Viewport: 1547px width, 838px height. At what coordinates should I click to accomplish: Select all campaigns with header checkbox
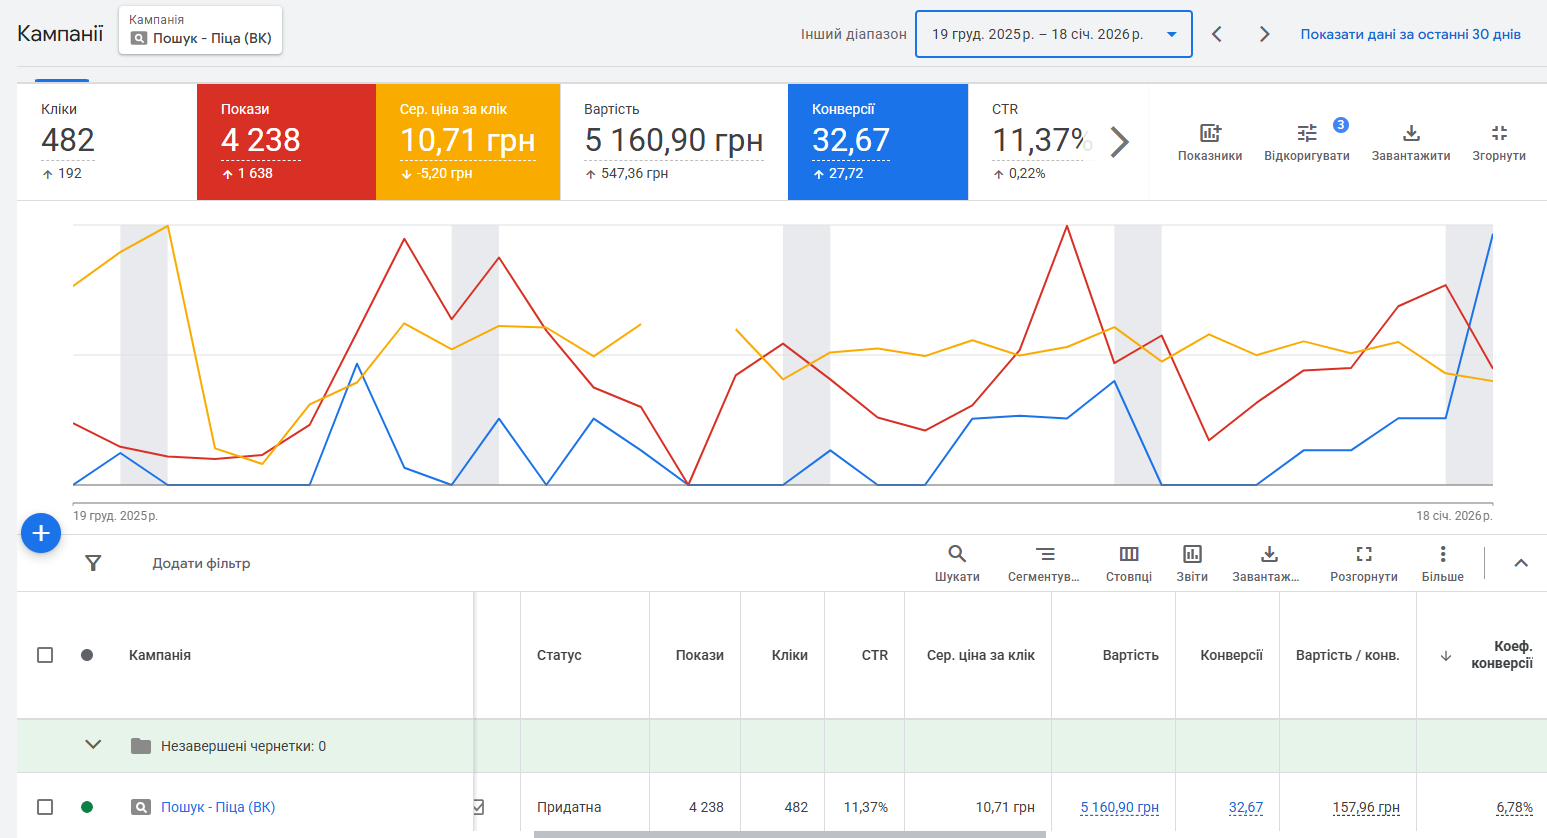point(45,655)
